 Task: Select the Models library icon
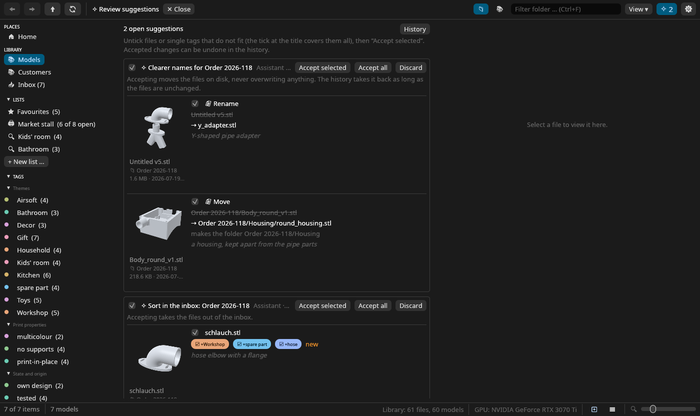11,59
